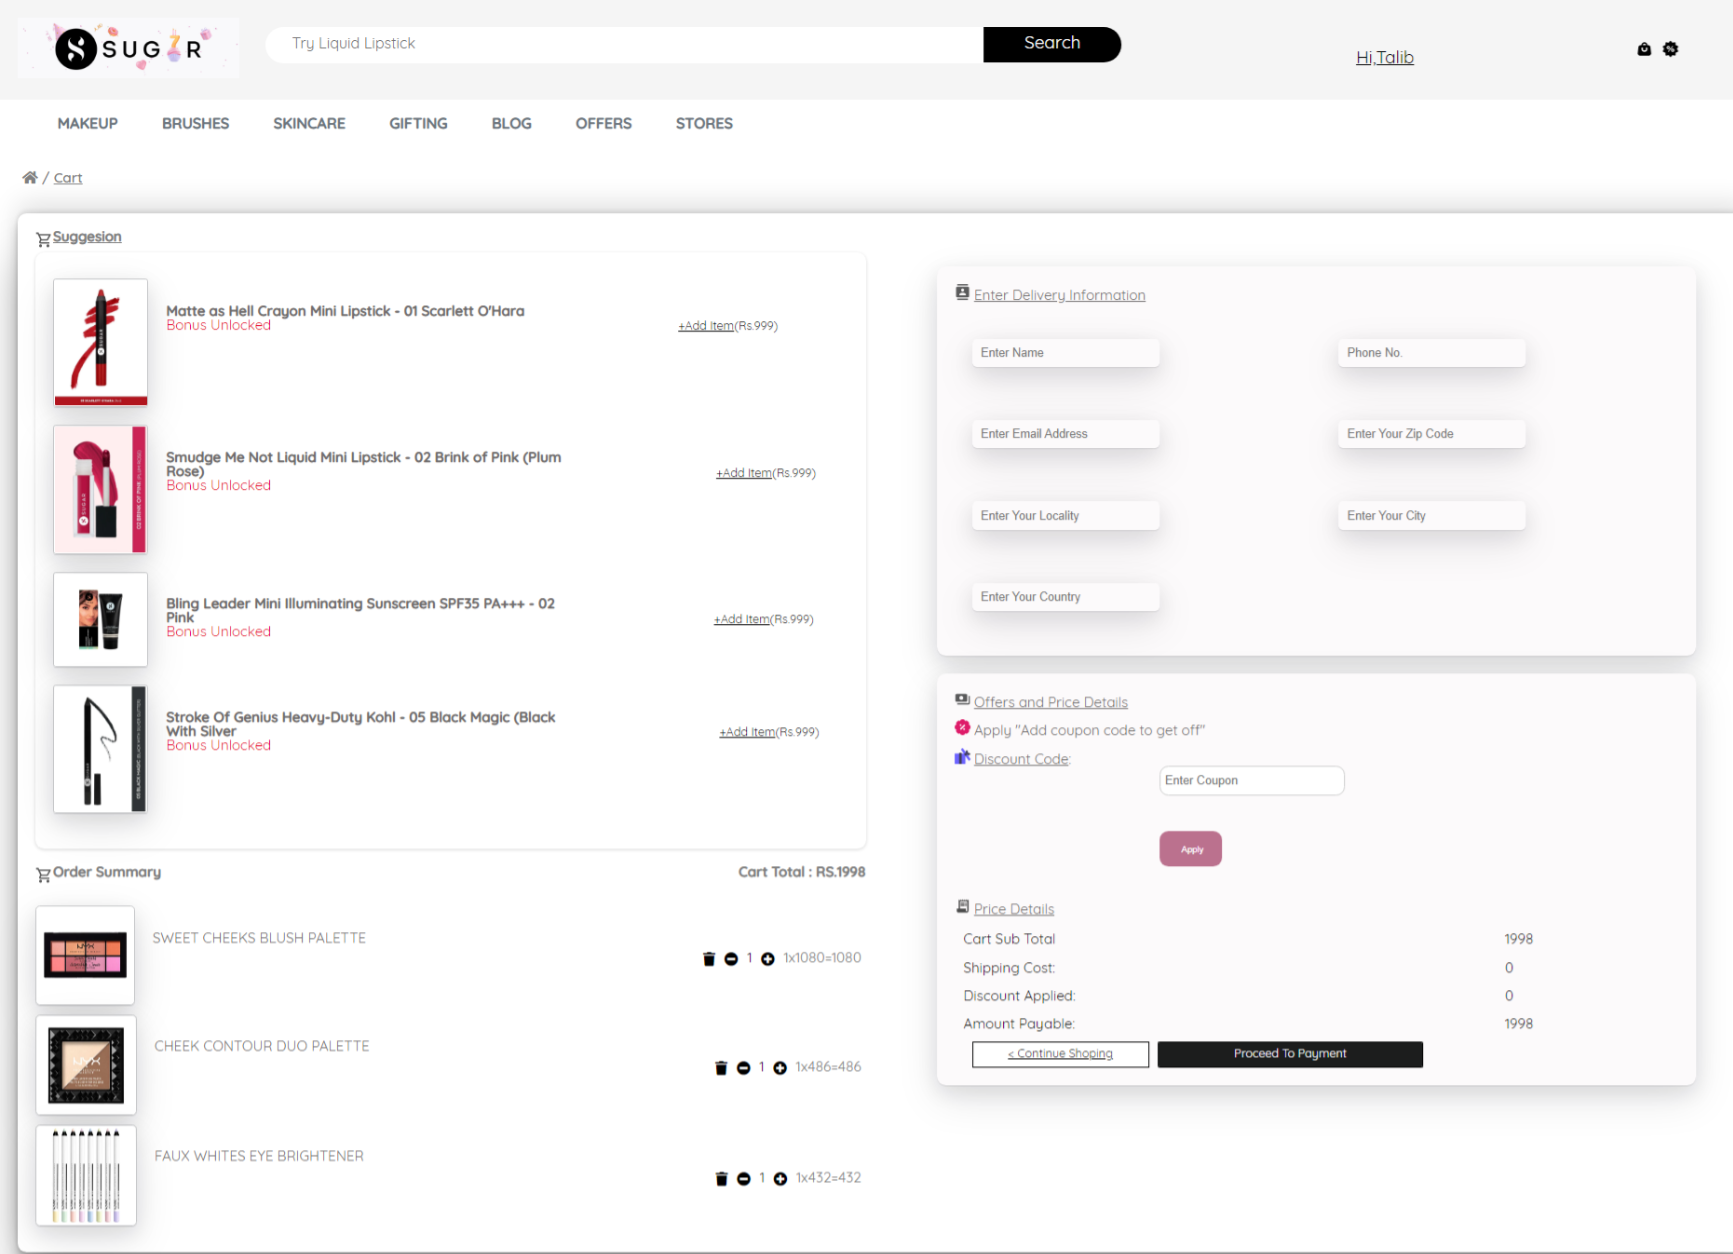Click Continue Shoping link

pyautogui.click(x=1060, y=1054)
